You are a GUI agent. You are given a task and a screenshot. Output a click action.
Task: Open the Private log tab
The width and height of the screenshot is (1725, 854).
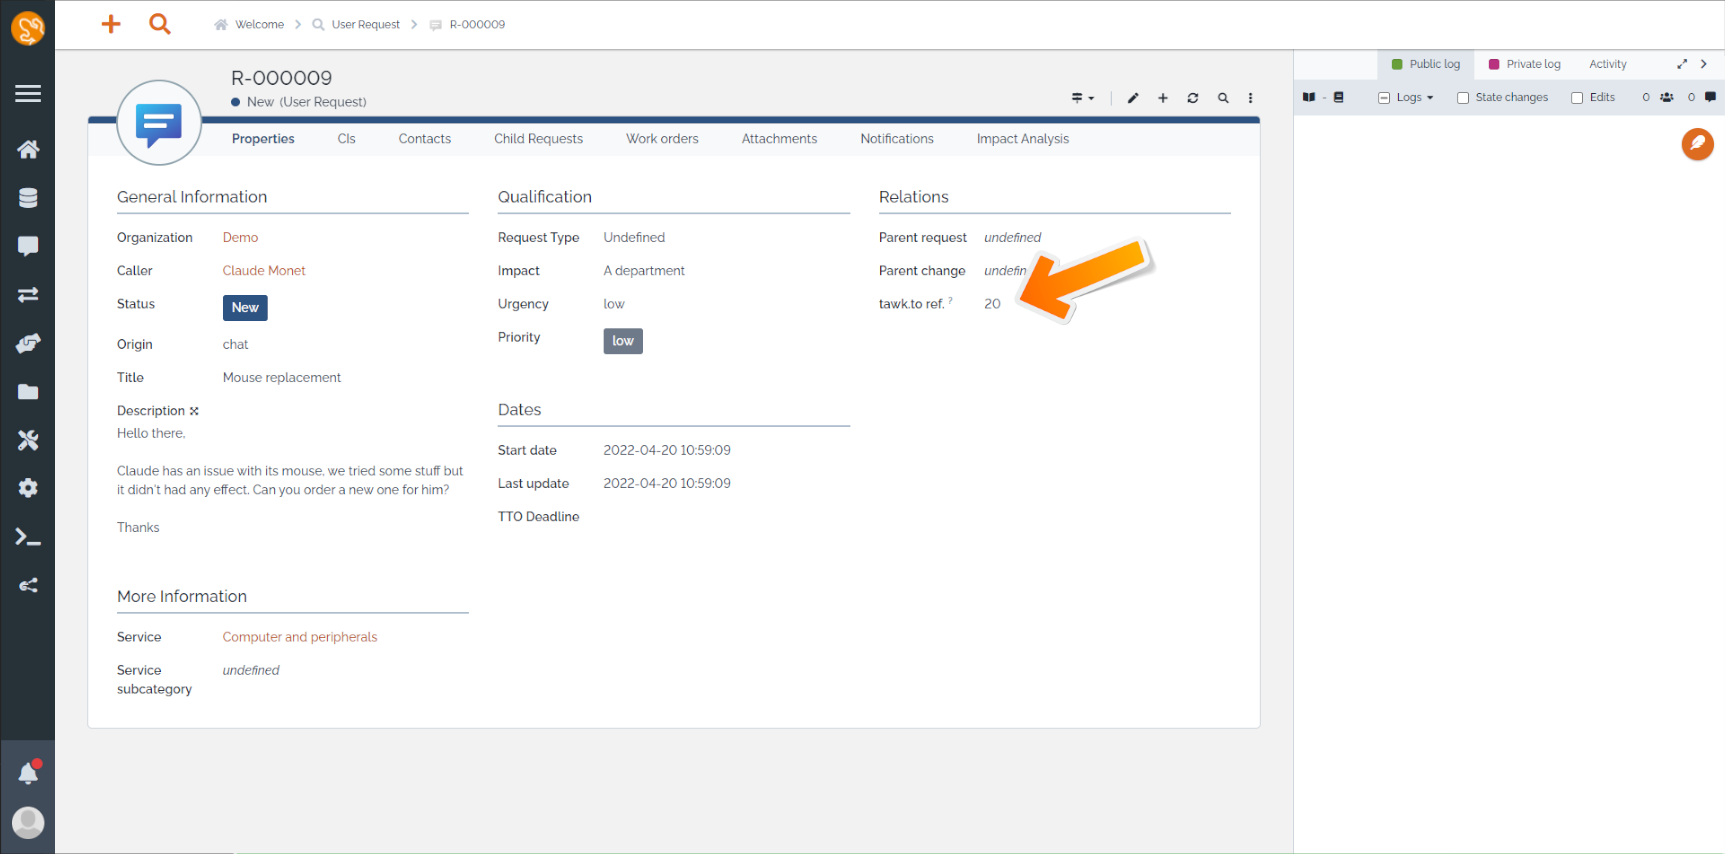coord(1524,64)
